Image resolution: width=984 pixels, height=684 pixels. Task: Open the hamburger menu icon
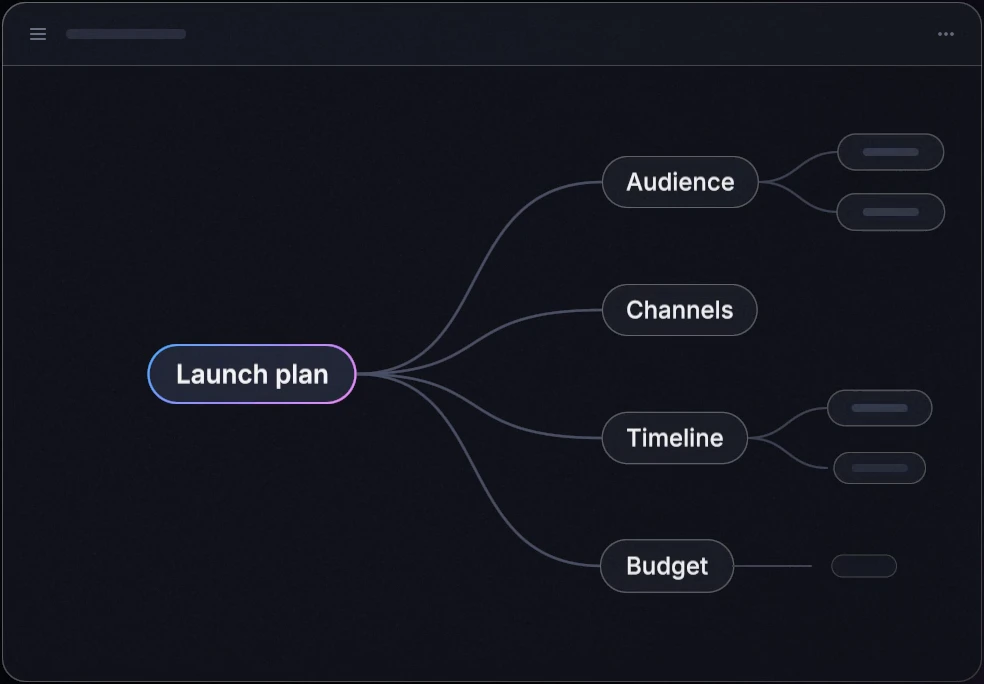(x=38, y=34)
